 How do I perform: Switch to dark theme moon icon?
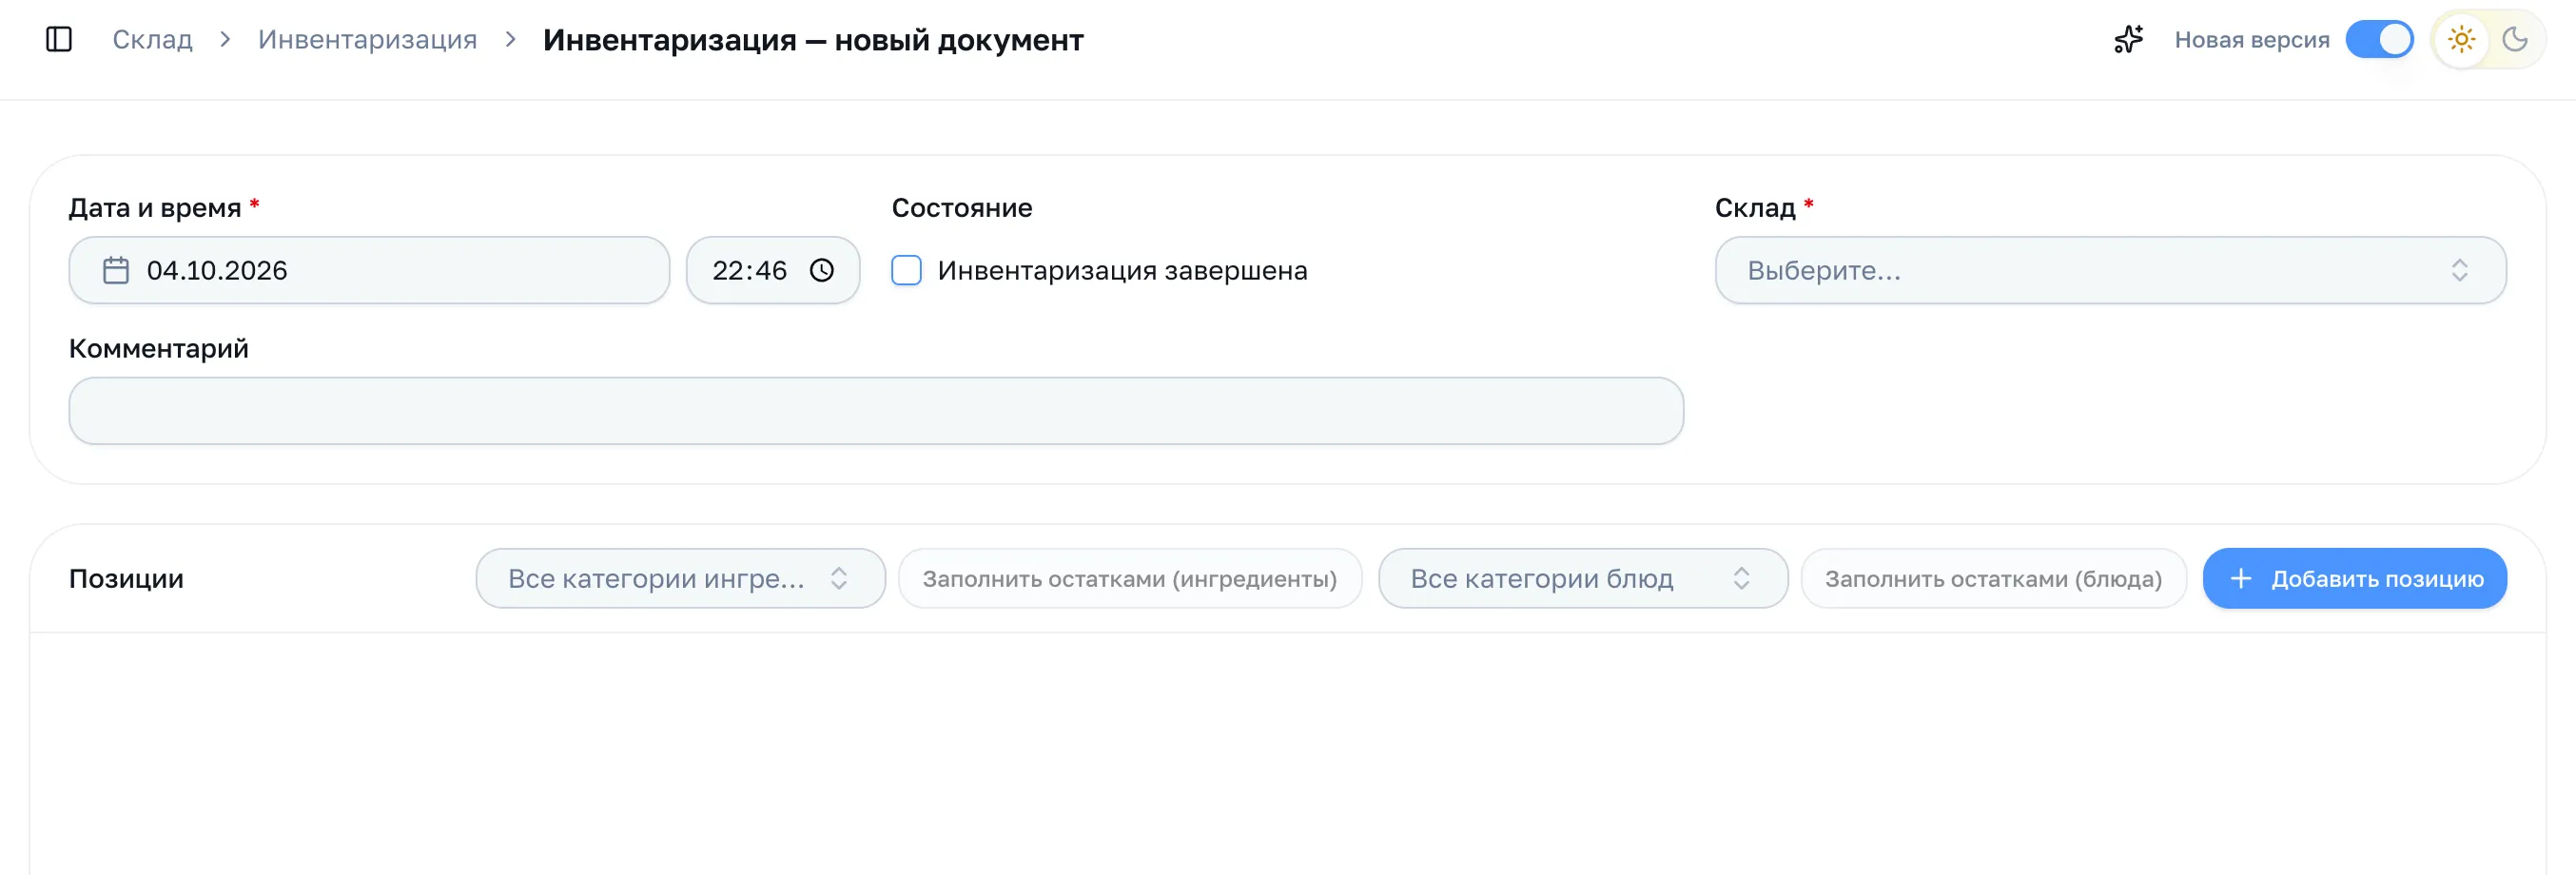pyautogui.click(x=2515, y=40)
